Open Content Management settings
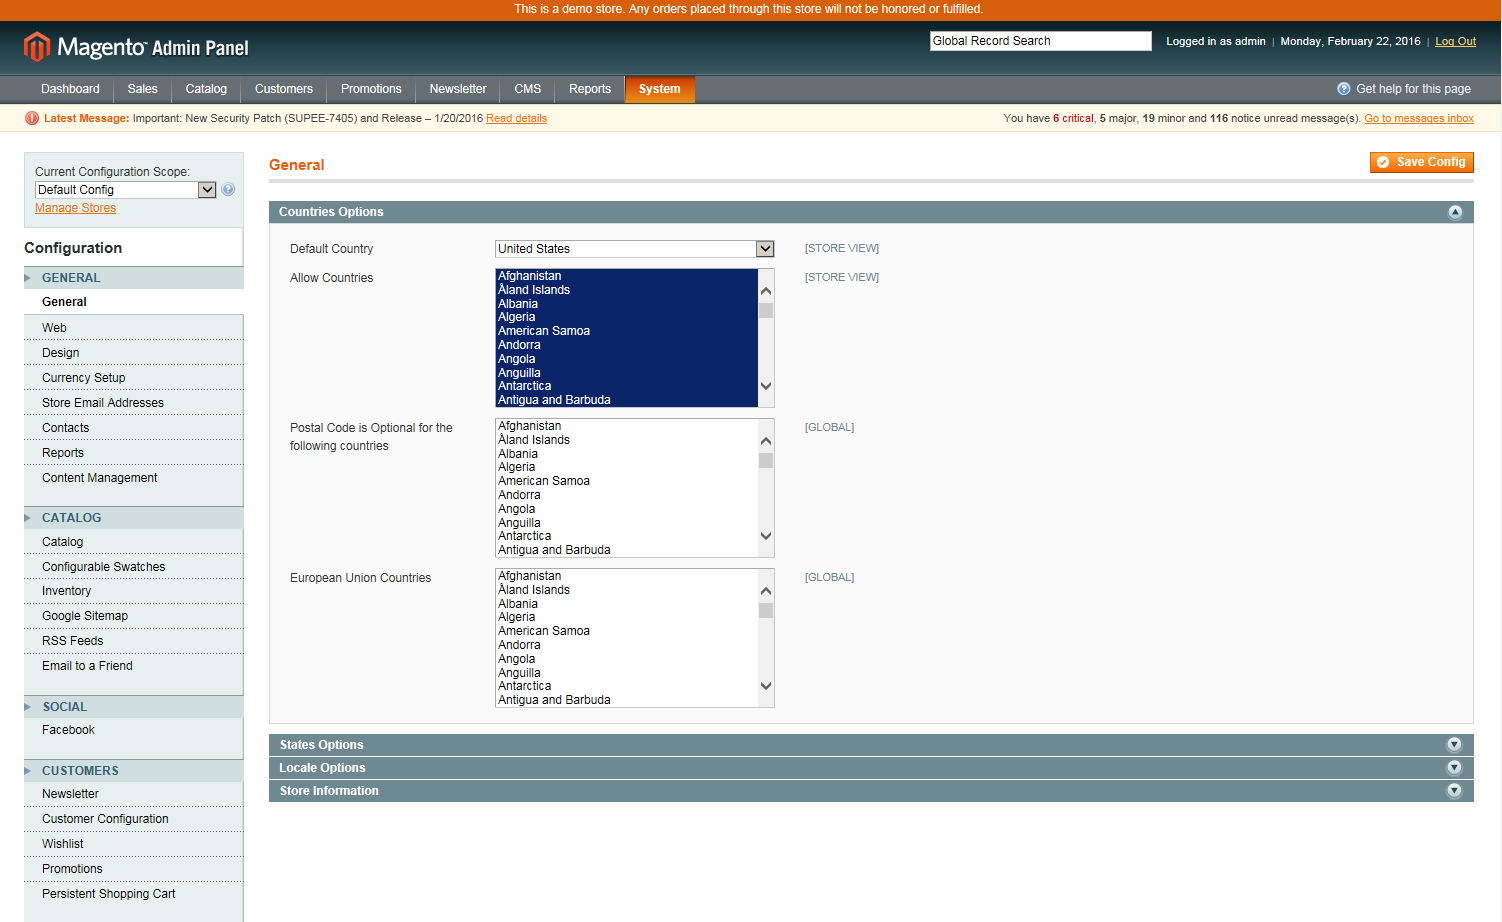The height and width of the screenshot is (922, 1502). coord(133,478)
